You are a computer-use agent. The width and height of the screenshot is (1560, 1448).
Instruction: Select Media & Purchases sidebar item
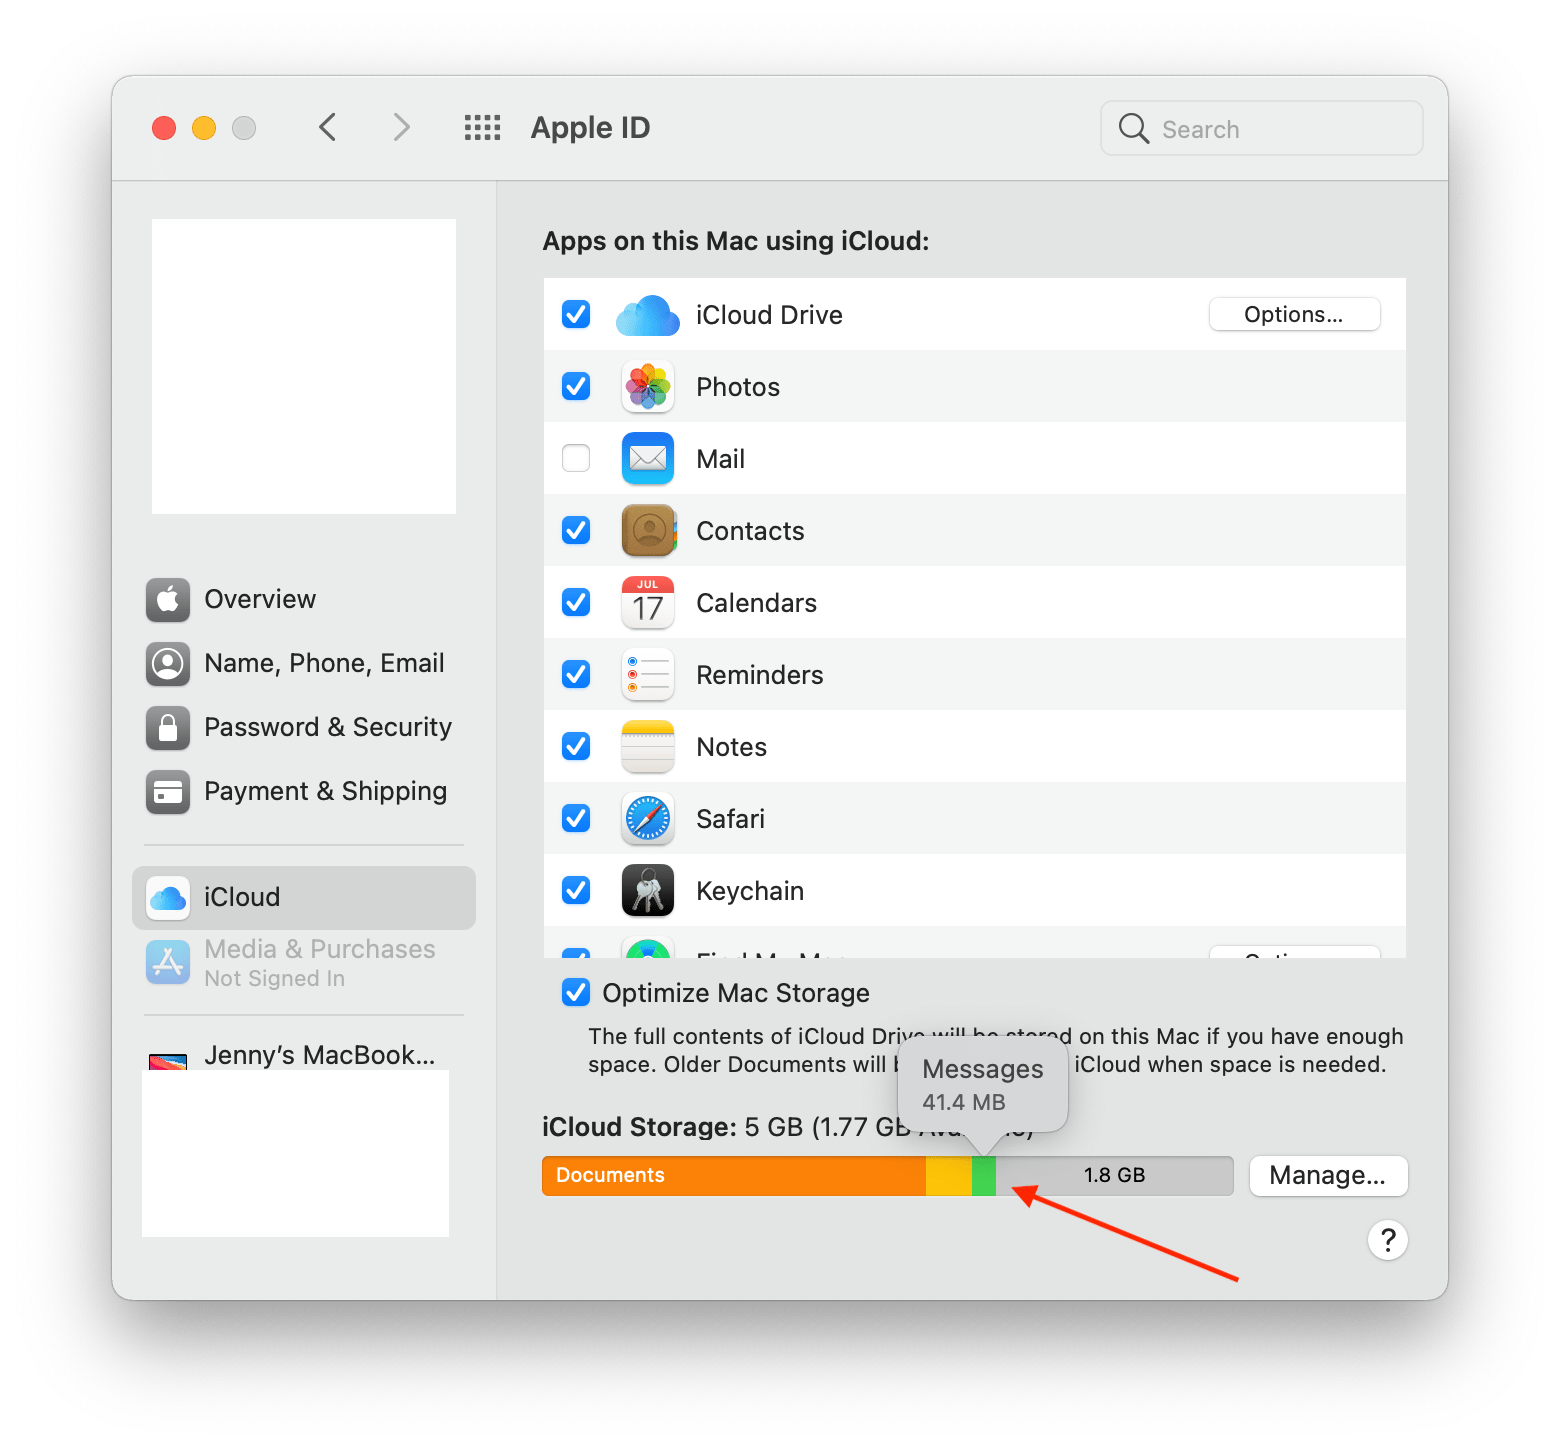click(304, 962)
